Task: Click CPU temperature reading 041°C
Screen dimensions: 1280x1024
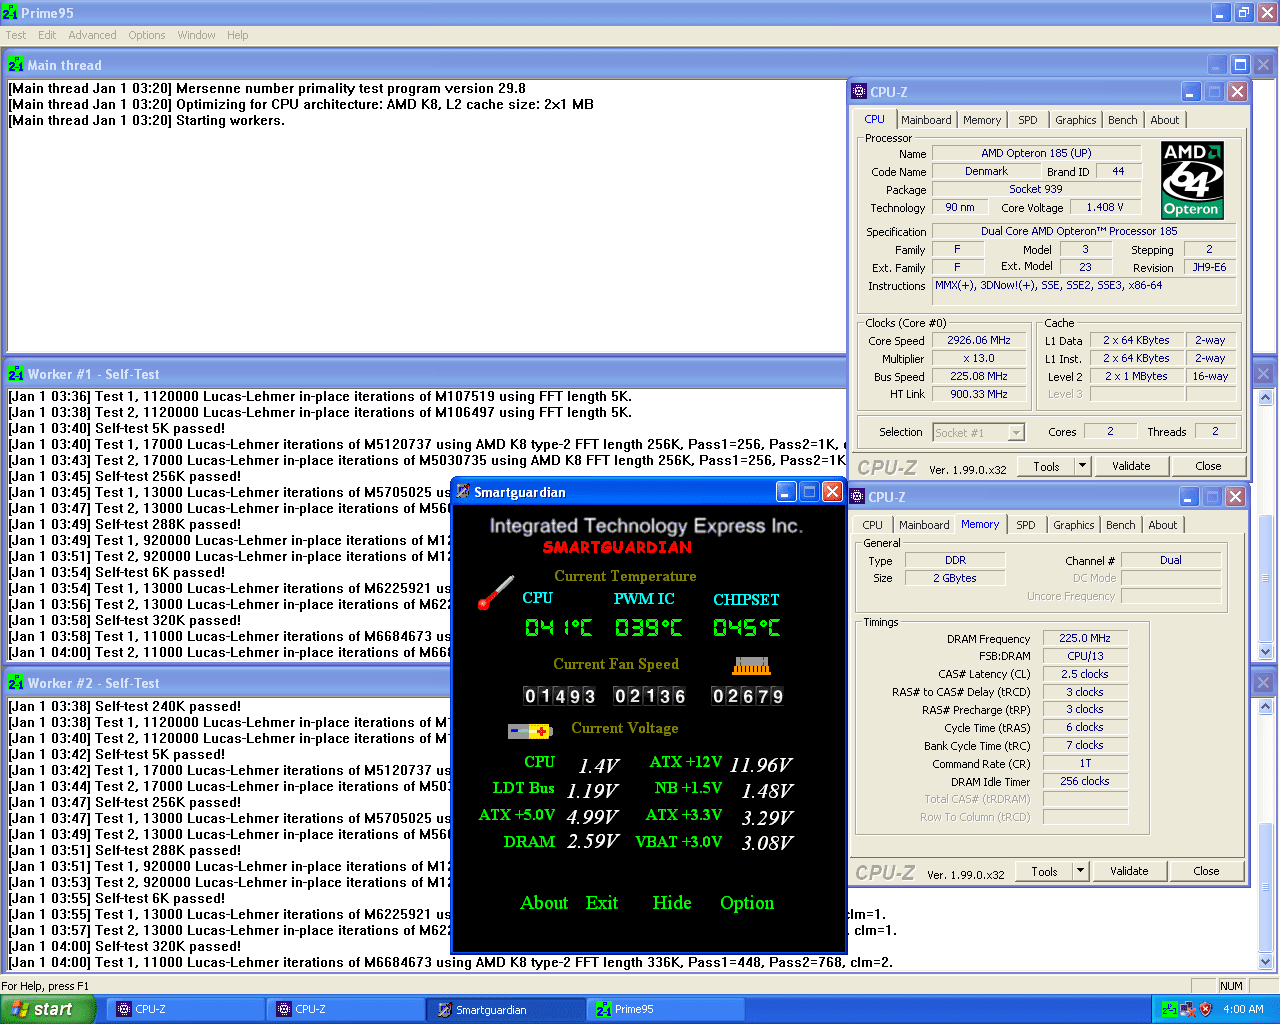Action: click(x=558, y=628)
